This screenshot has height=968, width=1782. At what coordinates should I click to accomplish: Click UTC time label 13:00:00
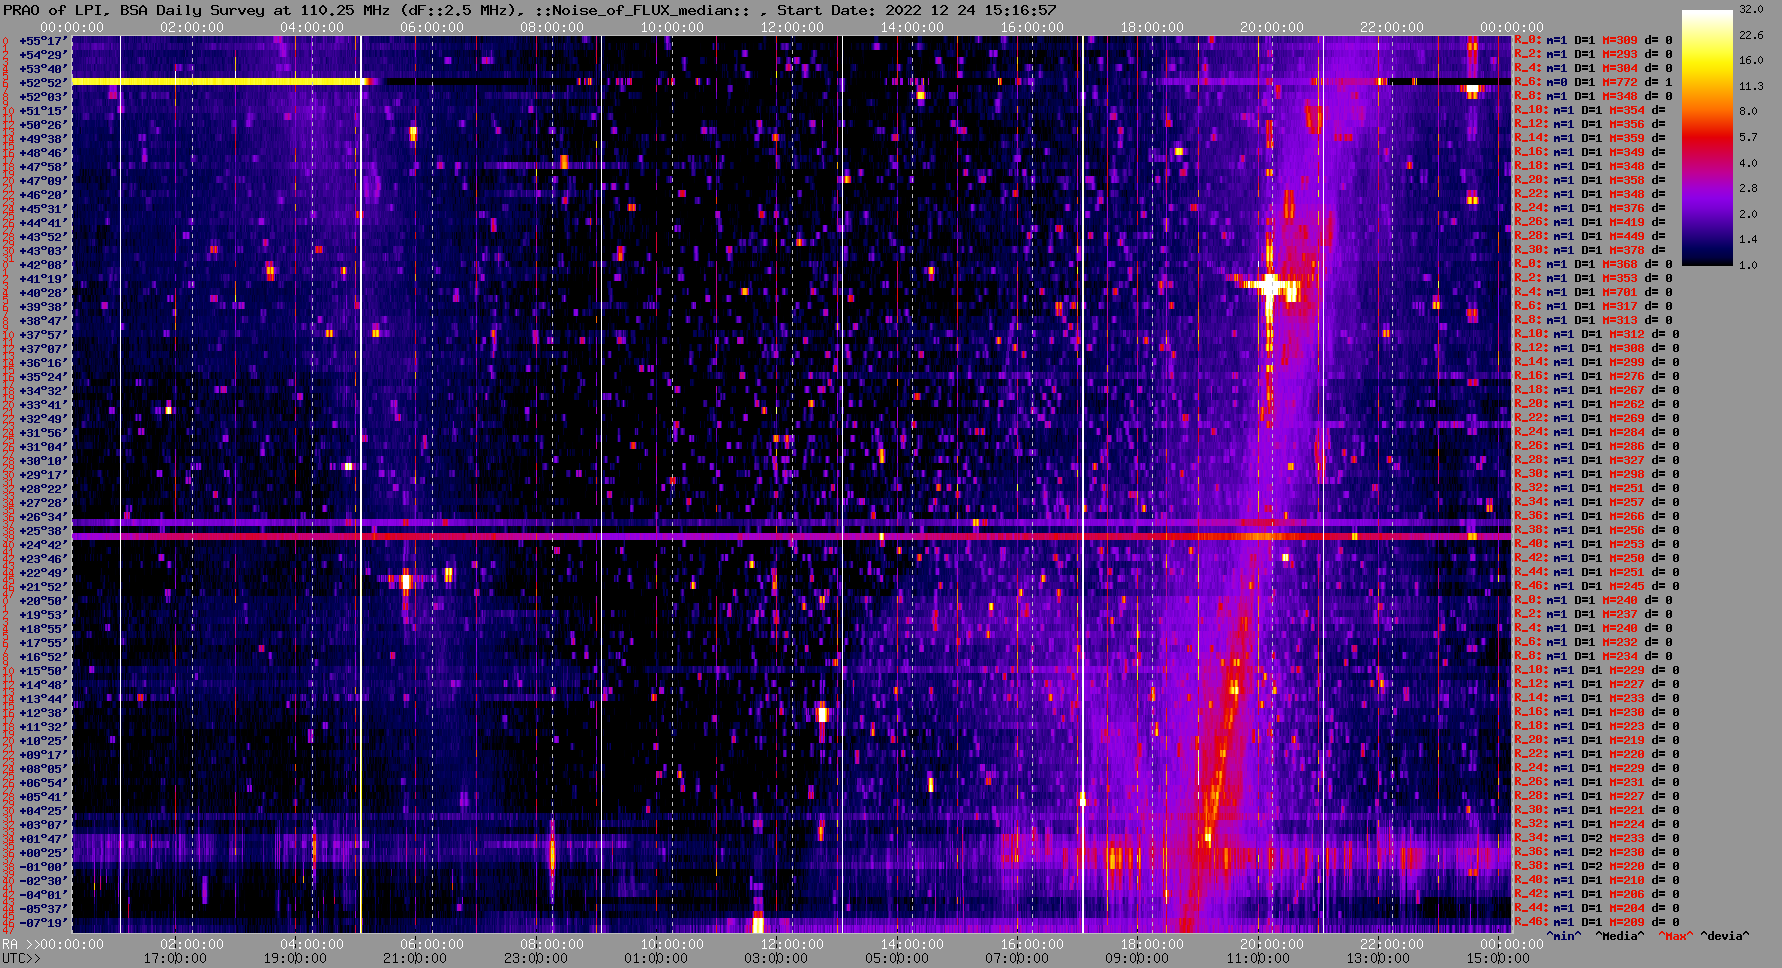[1377, 958]
